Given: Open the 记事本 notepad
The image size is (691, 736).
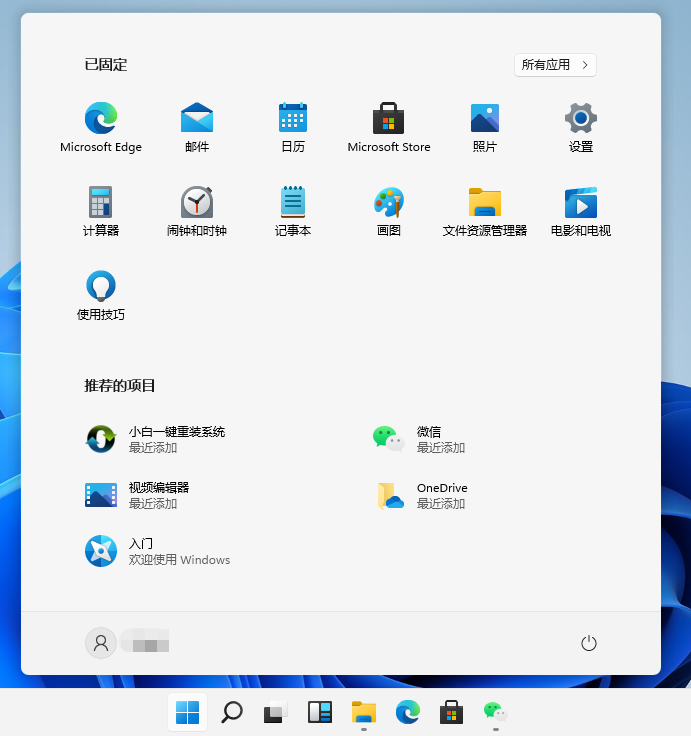Looking at the screenshot, I should 293,211.
